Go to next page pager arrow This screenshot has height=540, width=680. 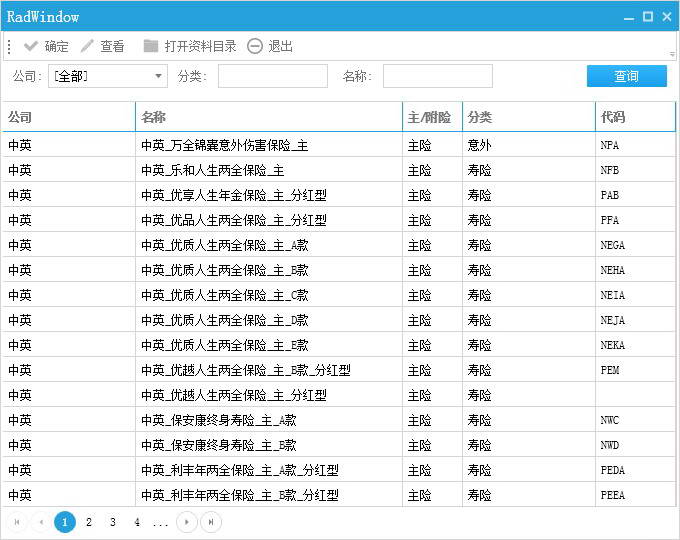pyautogui.click(x=187, y=522)
